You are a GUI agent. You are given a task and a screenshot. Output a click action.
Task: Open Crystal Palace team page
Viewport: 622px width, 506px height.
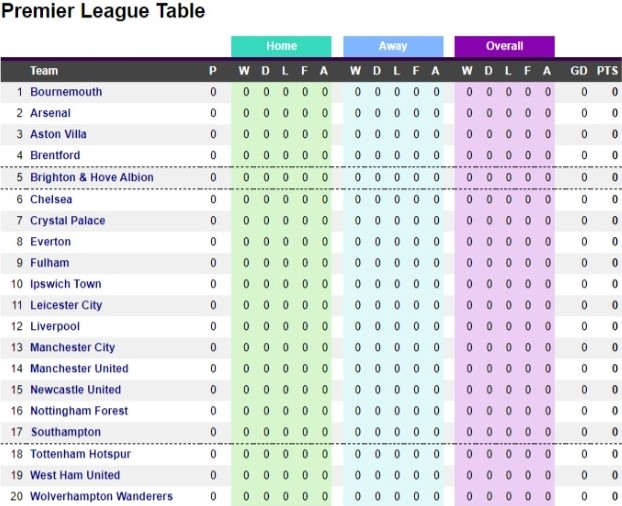(67, 220)
